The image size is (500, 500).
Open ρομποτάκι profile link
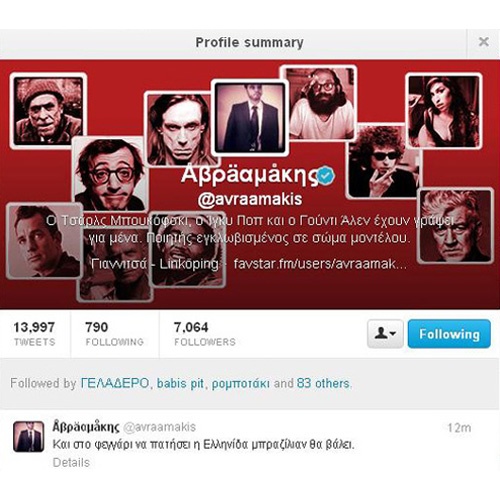pyautogui.click(x=241, y=384)
